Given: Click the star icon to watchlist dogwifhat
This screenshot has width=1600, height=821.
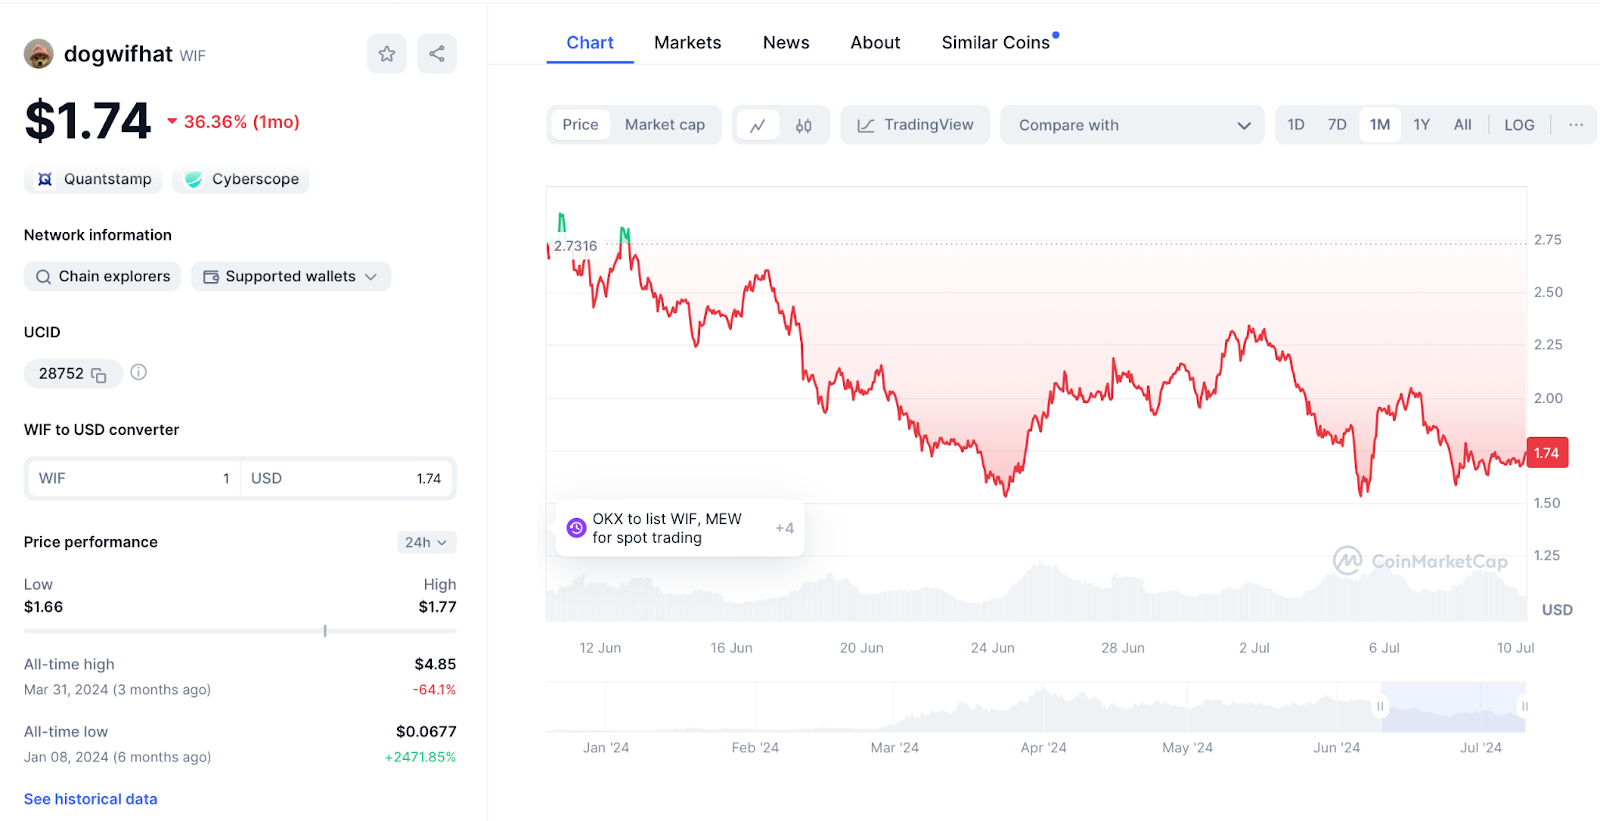Looking at the screenshot, I should click(x=387, y=54).
